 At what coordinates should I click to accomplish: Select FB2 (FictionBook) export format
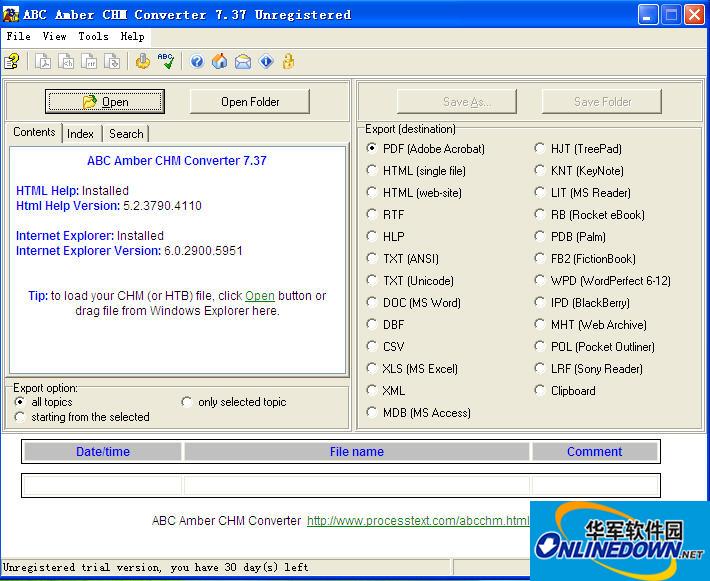coord(585,259)
